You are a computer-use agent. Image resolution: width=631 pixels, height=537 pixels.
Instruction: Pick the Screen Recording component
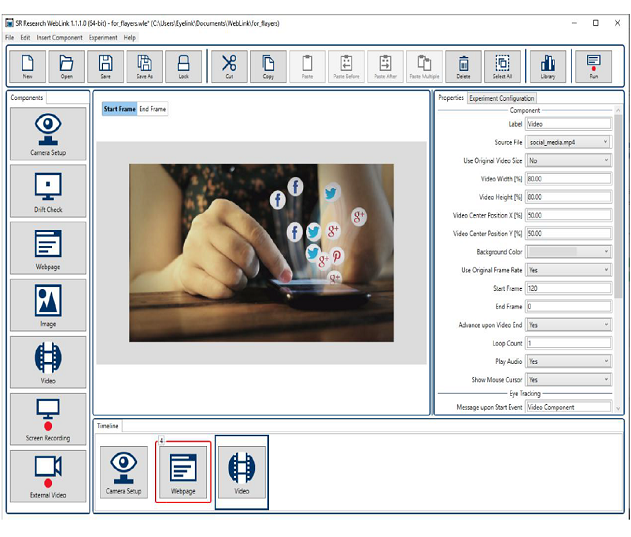pos(48,419)
